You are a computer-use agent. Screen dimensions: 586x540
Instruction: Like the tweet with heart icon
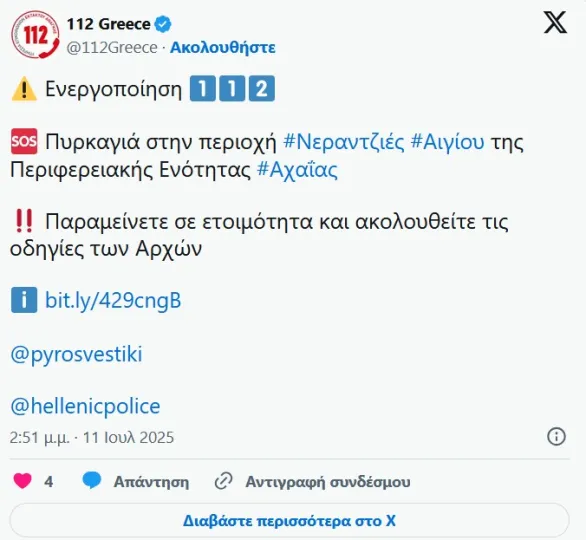tap(22, 481)
